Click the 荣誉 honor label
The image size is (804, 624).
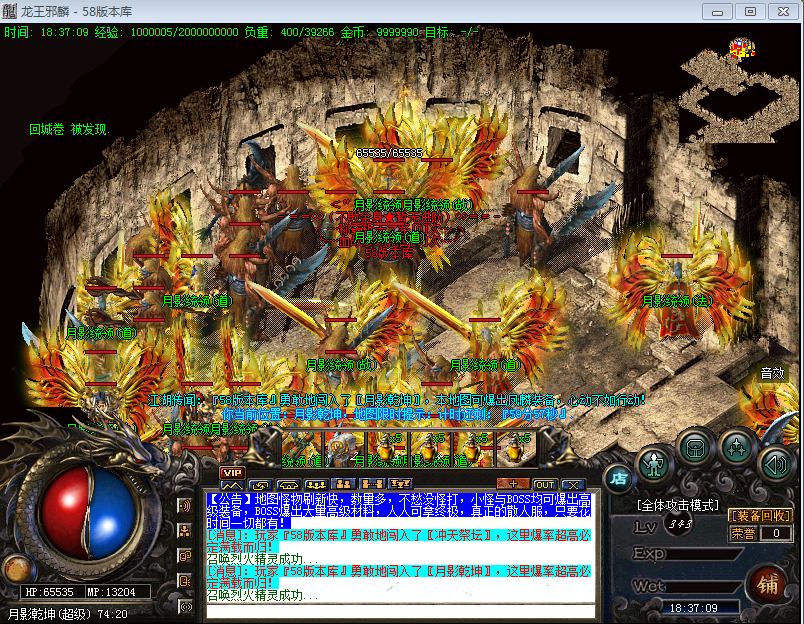[743, 534]
